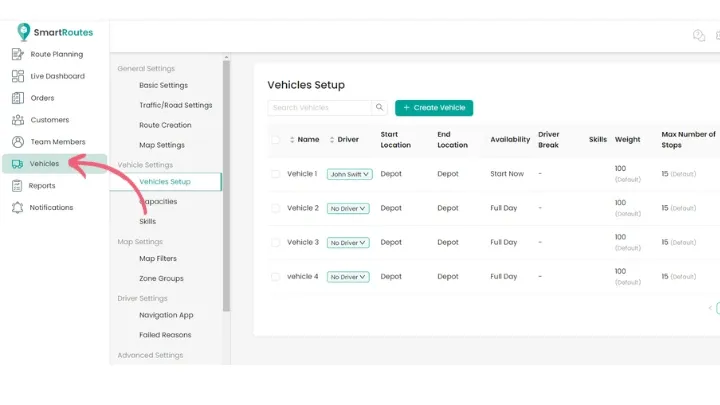Go to Zone Groups settings
The height and width of the screenshot is (405, 720).
[161, 279]
